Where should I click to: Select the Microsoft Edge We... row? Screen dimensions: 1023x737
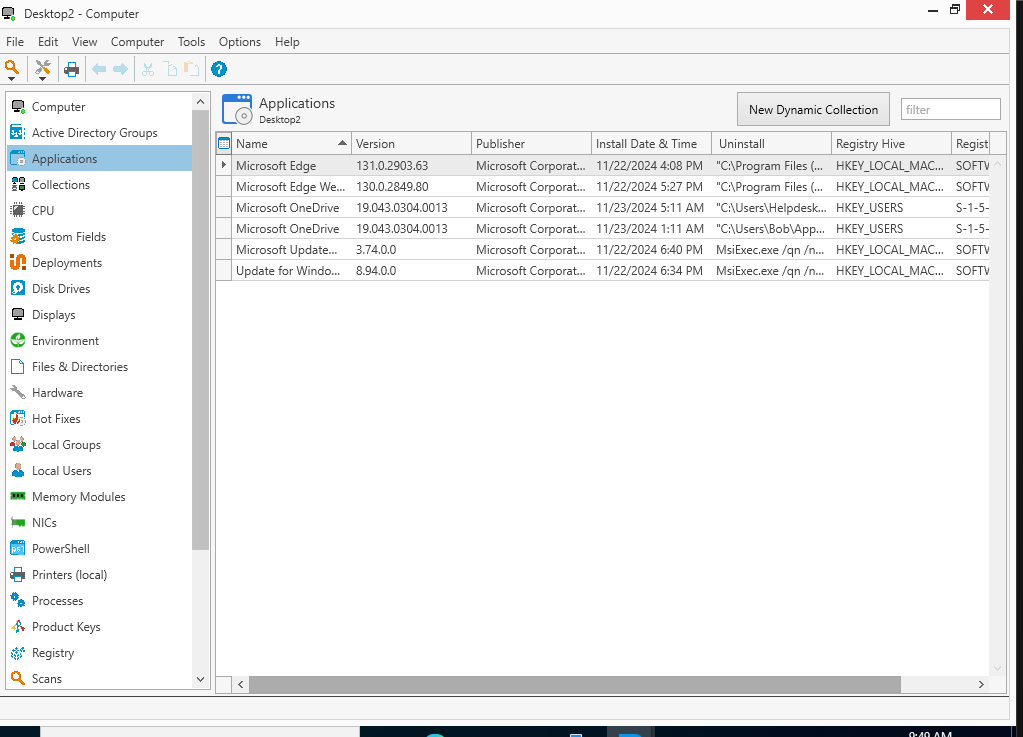coord(603,187)
